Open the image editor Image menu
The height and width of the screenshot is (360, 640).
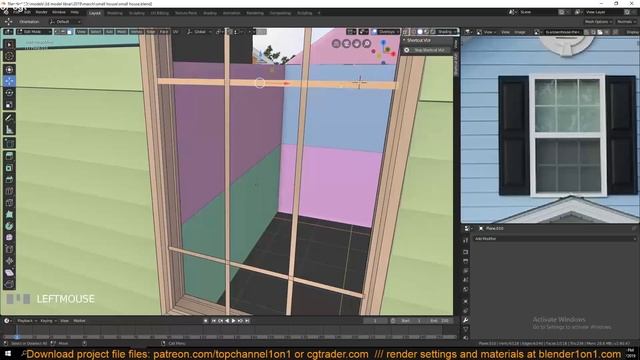tap(520, 32)
